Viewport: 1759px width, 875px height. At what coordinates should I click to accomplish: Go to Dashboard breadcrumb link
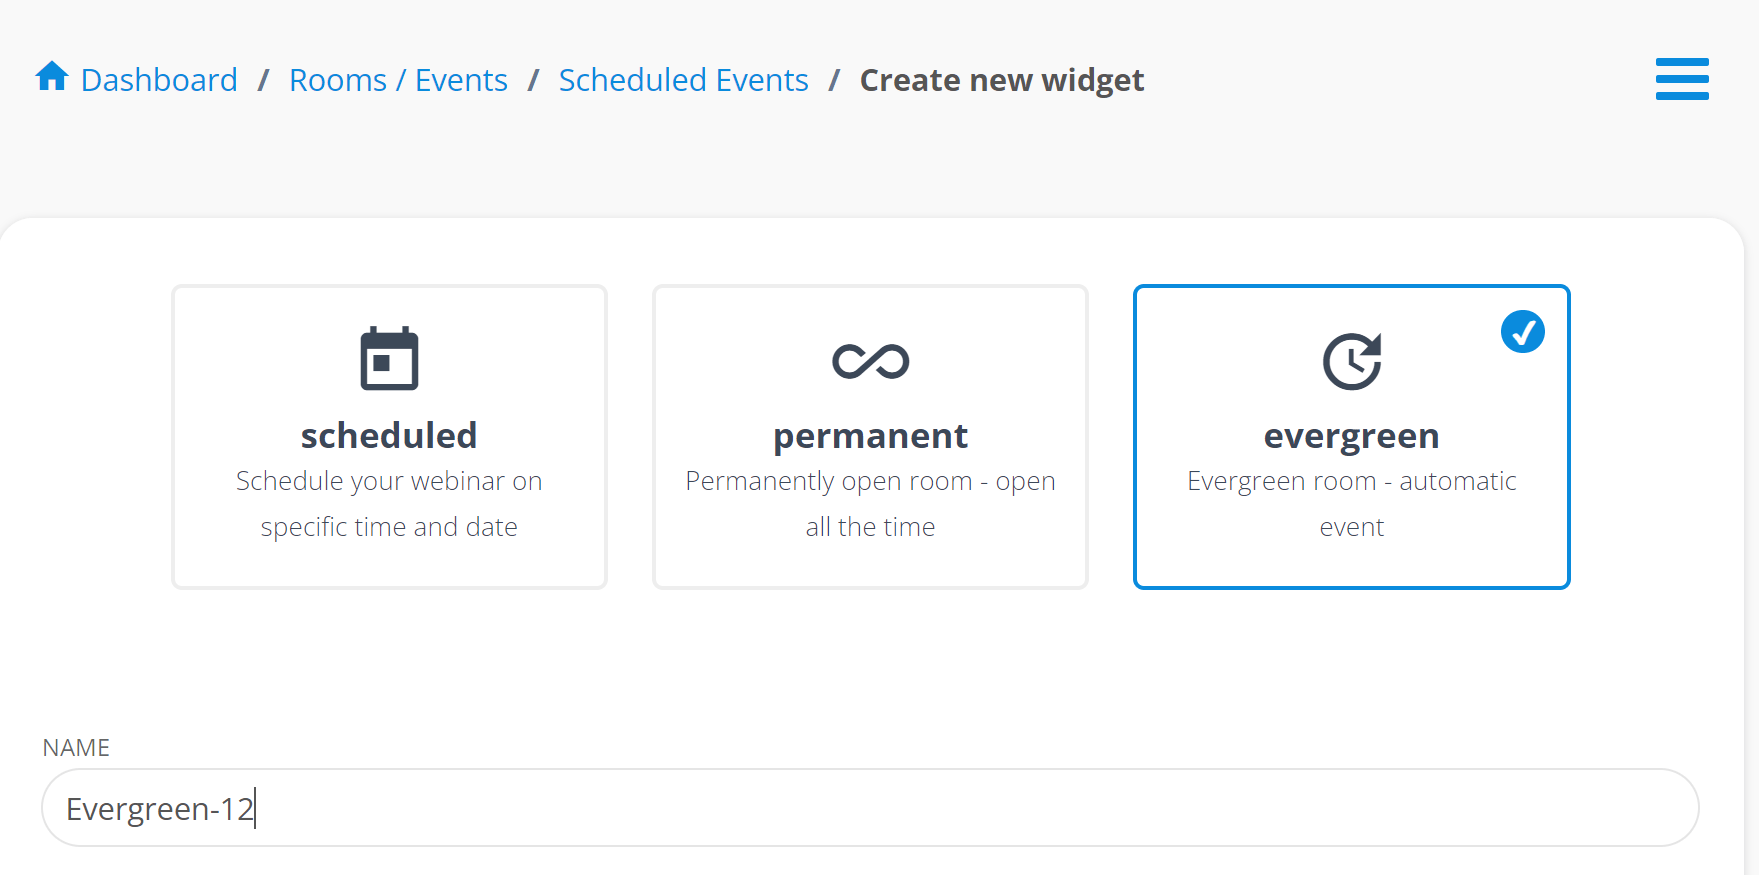[159, 80]
